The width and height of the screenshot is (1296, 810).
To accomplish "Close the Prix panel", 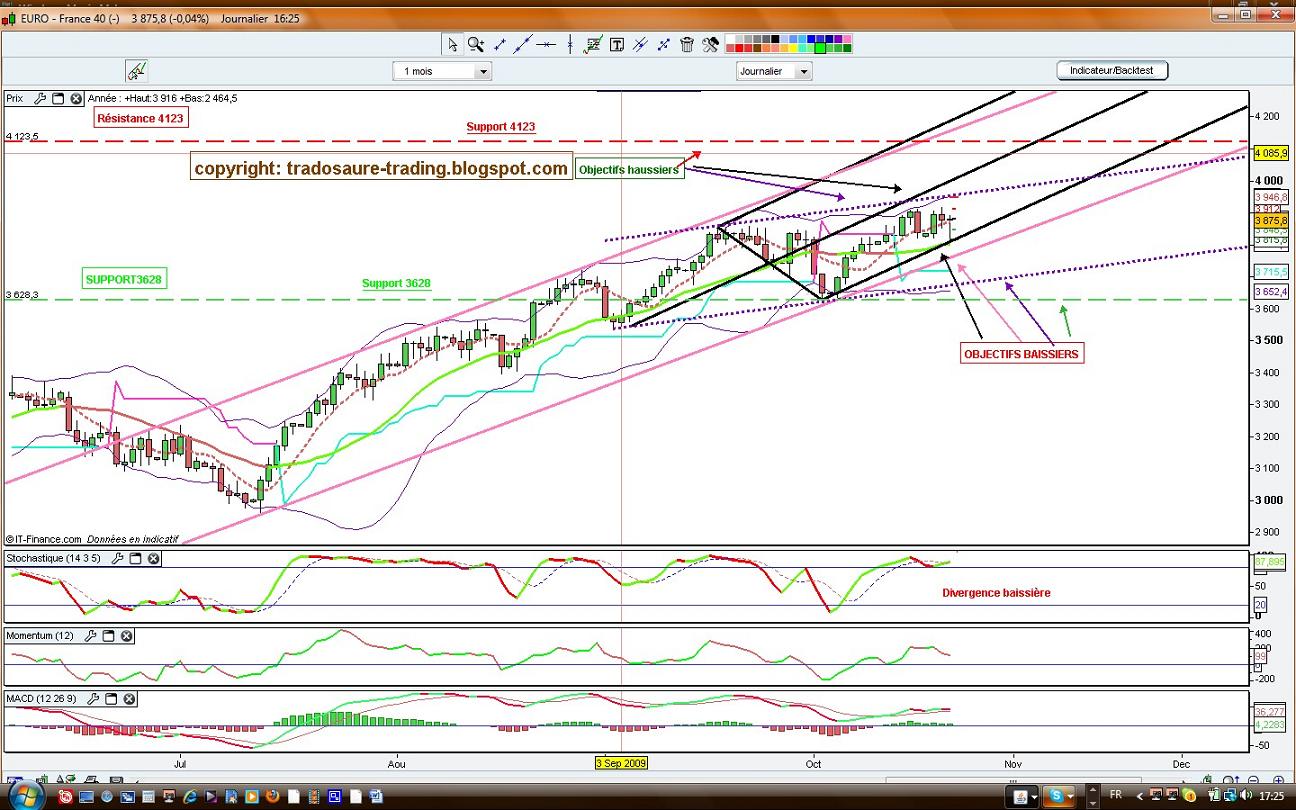I will [x=76, y=99].
